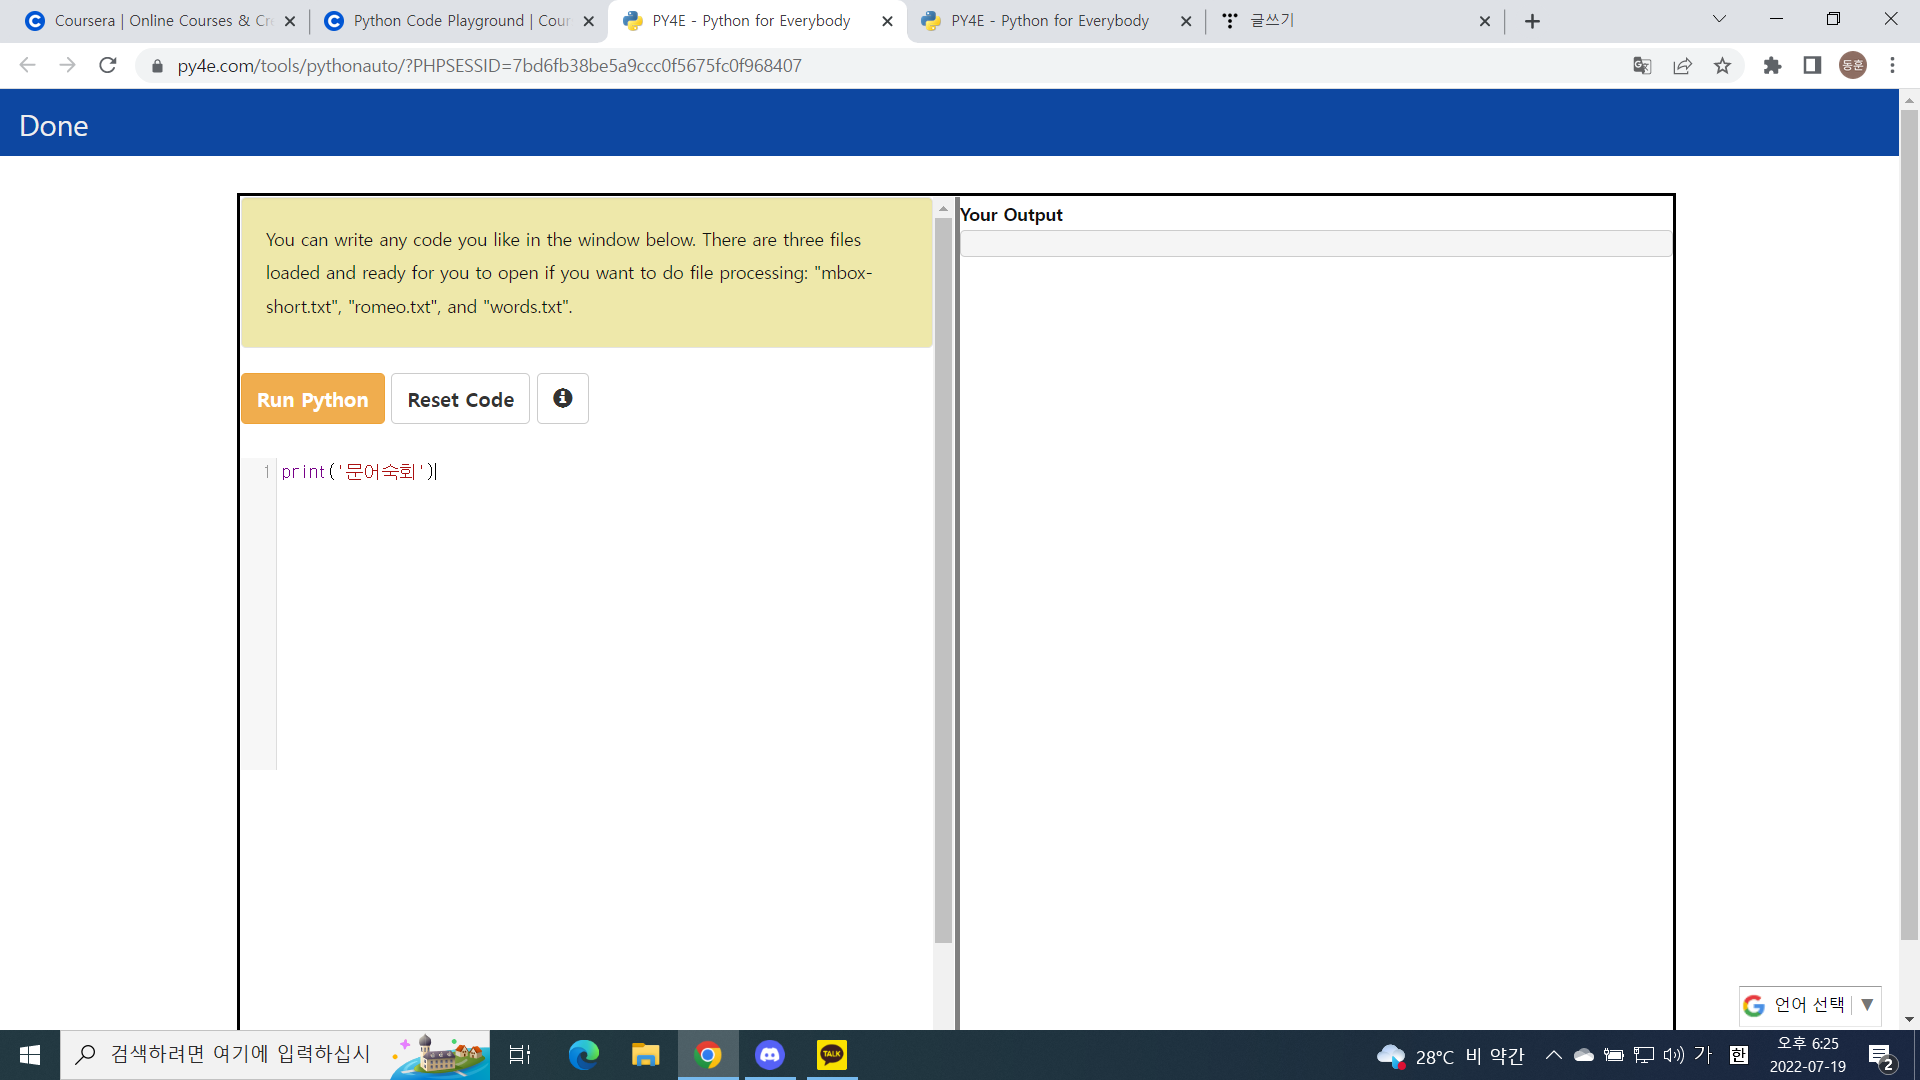The height and width of the screenshot is (1080, 1920).
Task: Open Discord from the taskbar
Action: pos(769,1055)
